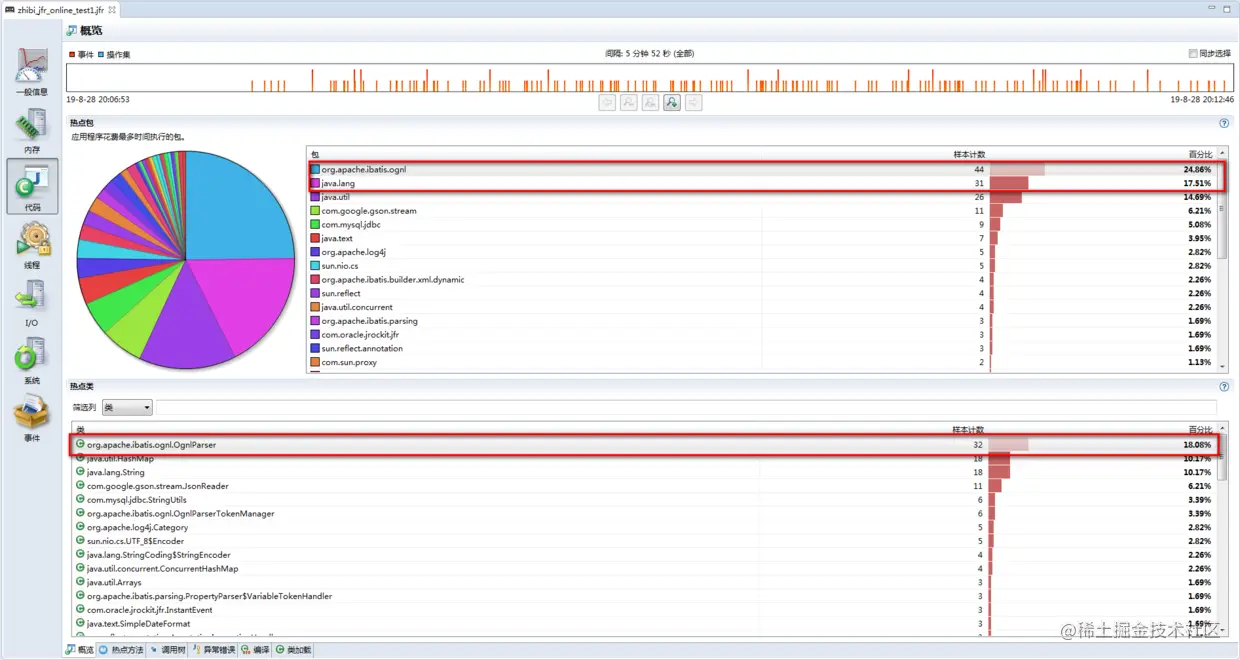Switch to the 概览 bottom tab

tap(80, 650)
